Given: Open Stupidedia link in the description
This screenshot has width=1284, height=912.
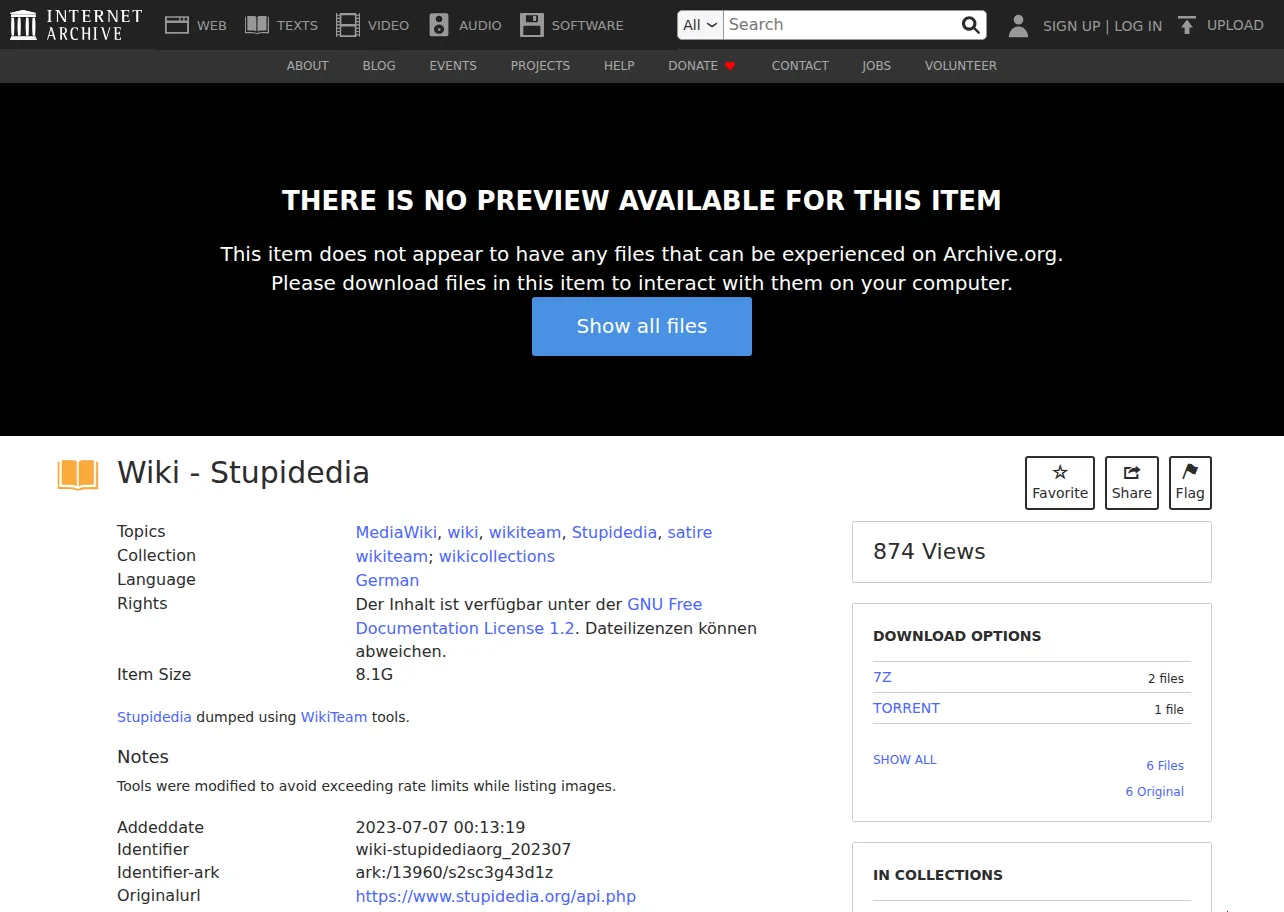Looking at the screenshot, I should pyautogui.click(x=154, y=717).
